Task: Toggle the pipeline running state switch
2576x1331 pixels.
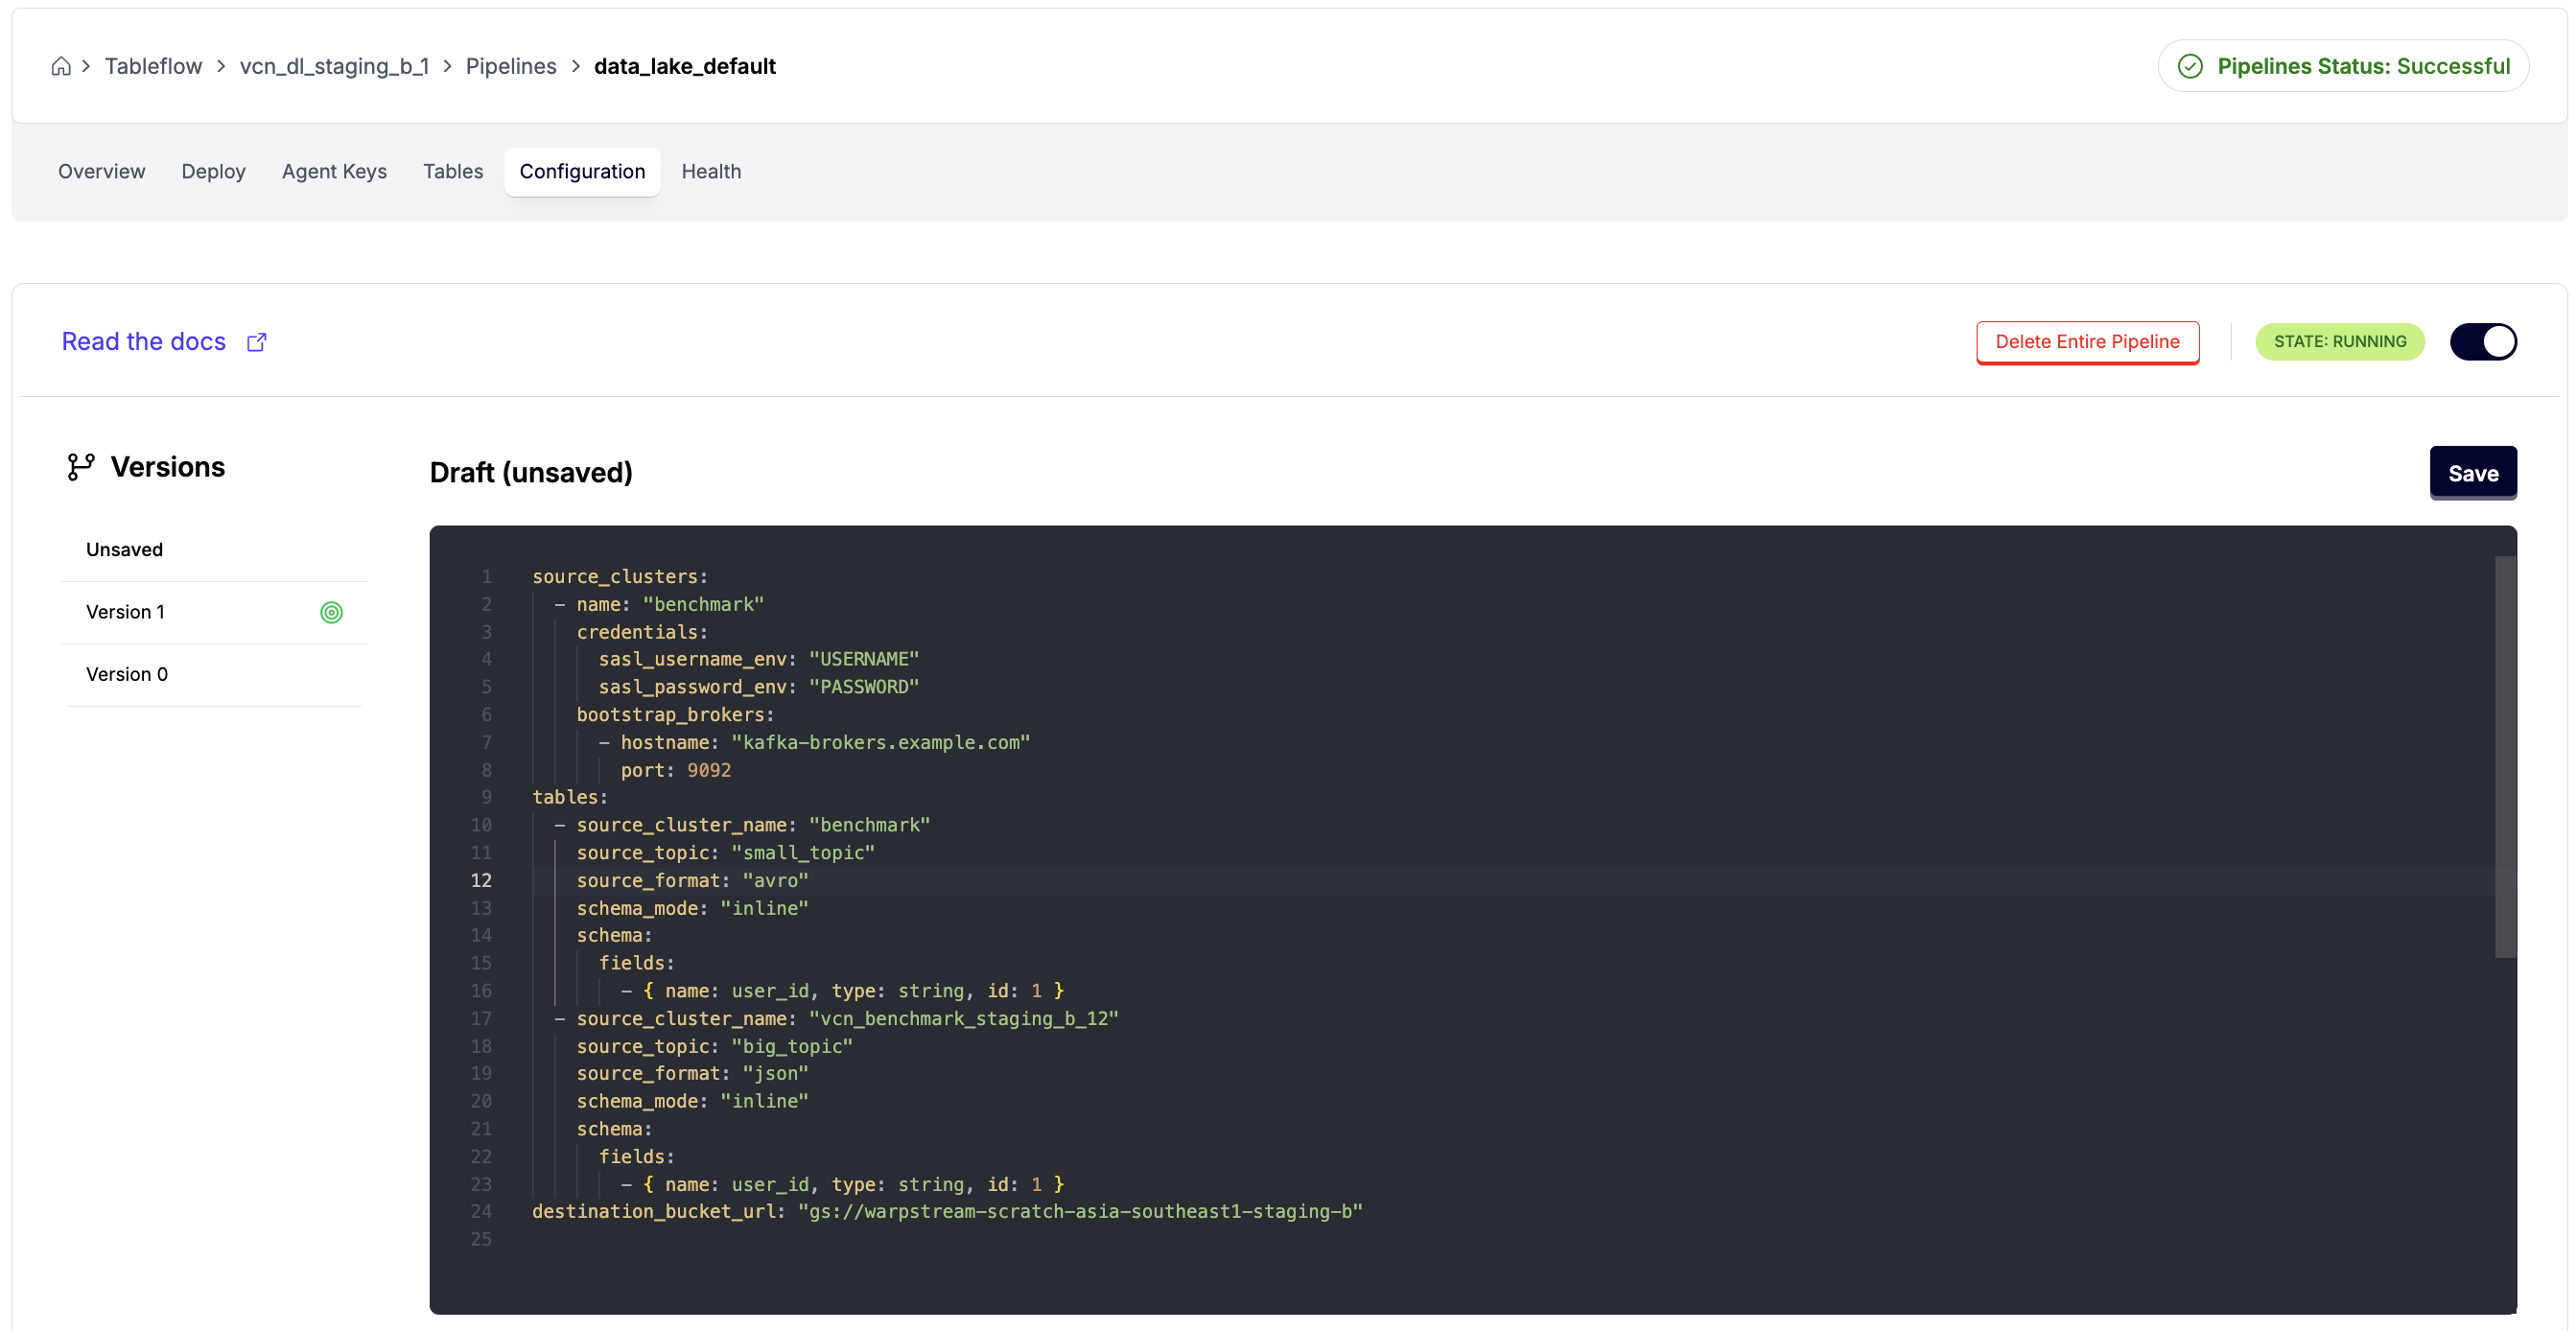Action: pos(2482,342)
